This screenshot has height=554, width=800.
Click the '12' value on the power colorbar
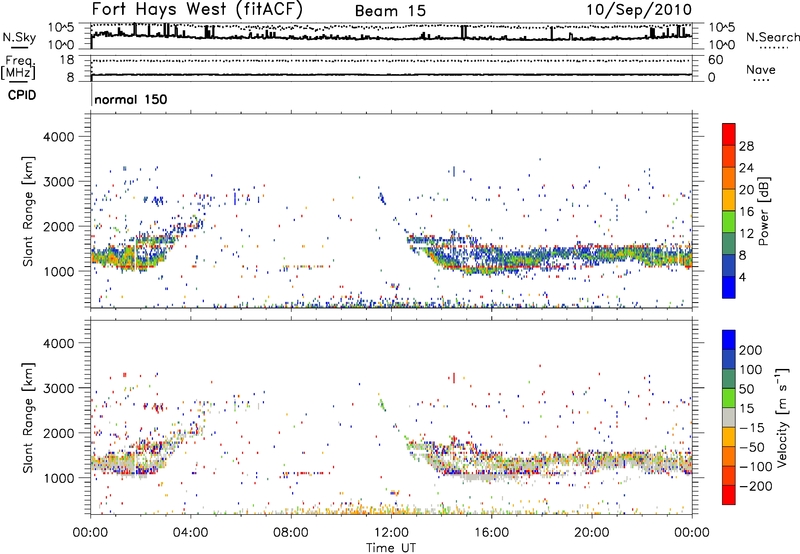[746, 234]
